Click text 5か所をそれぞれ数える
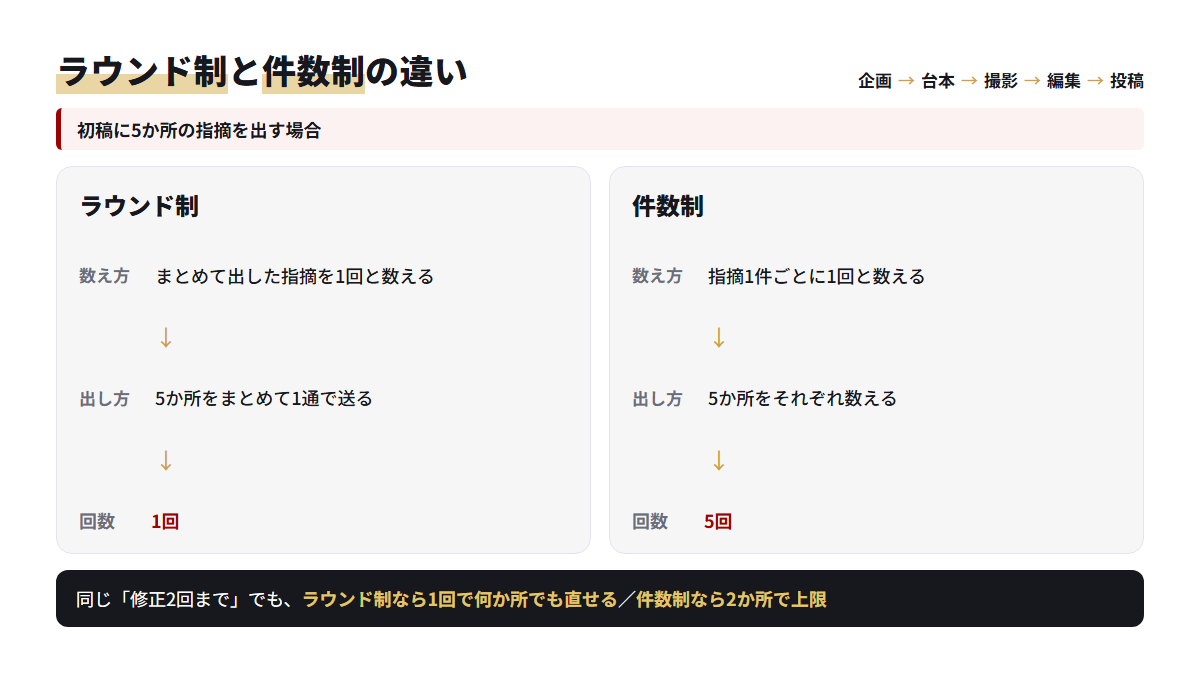The width and height of the screenshot is (1200, 675). click(803, 399)
